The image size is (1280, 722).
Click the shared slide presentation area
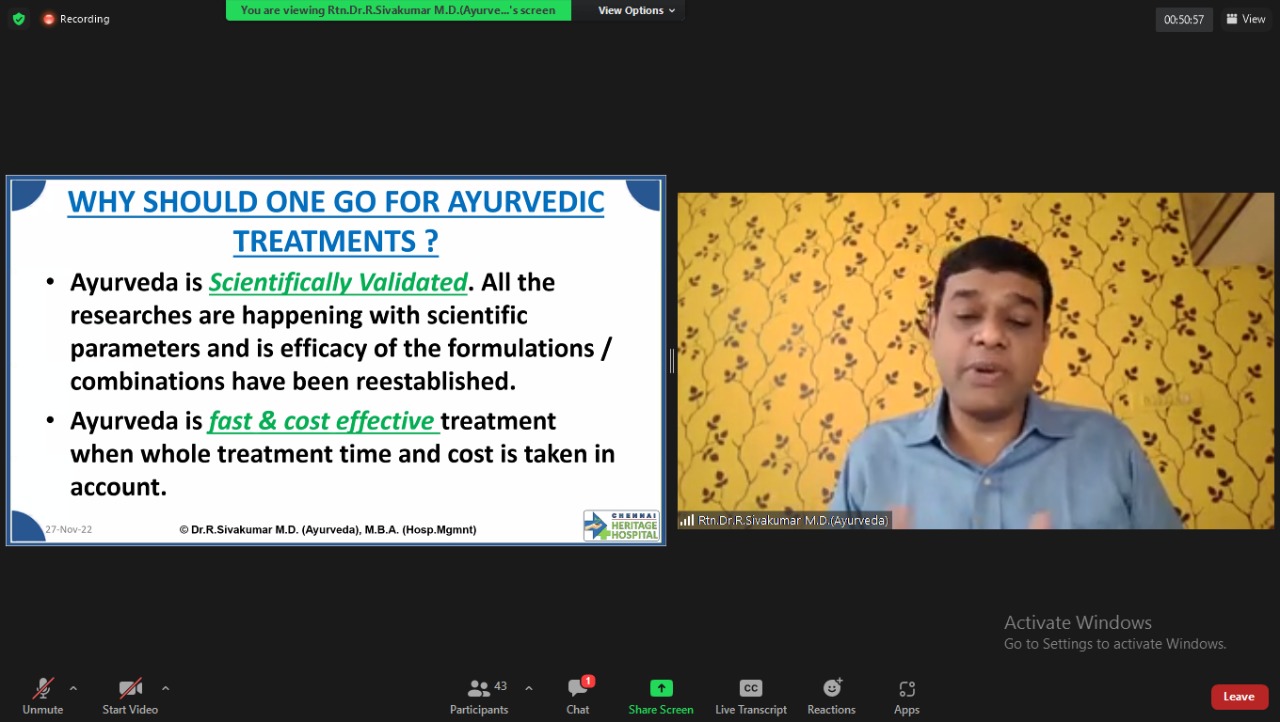click(x=336, y=360)
